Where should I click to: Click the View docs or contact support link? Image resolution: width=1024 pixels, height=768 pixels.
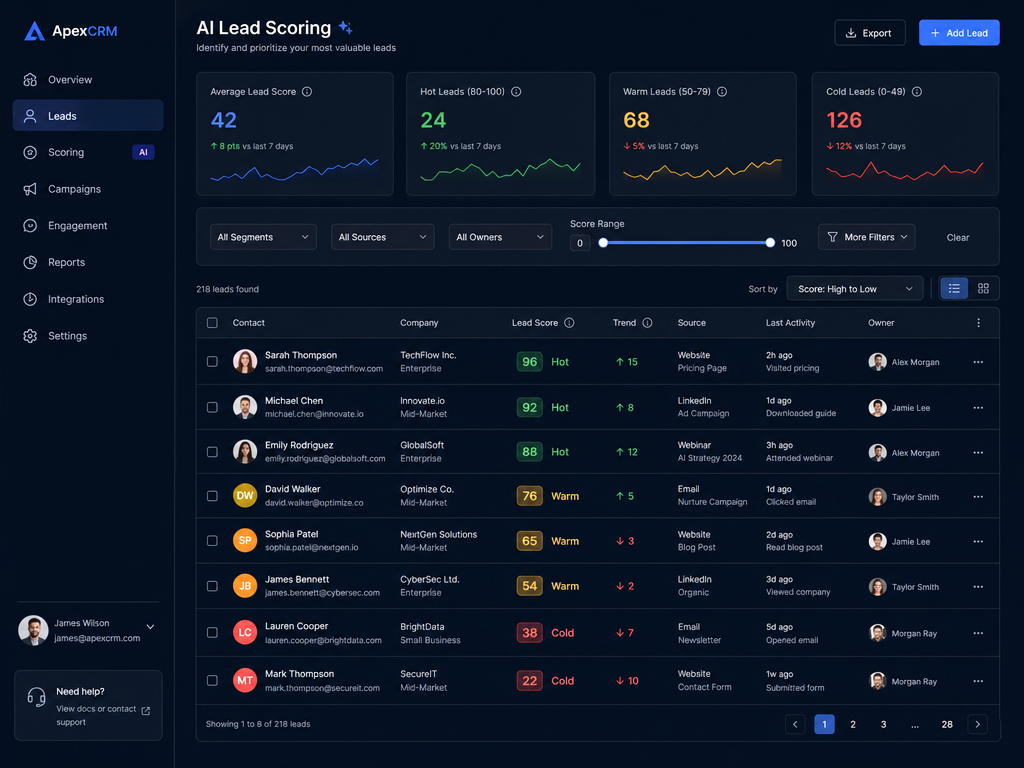pyautogui.click(x=96, y=715)
